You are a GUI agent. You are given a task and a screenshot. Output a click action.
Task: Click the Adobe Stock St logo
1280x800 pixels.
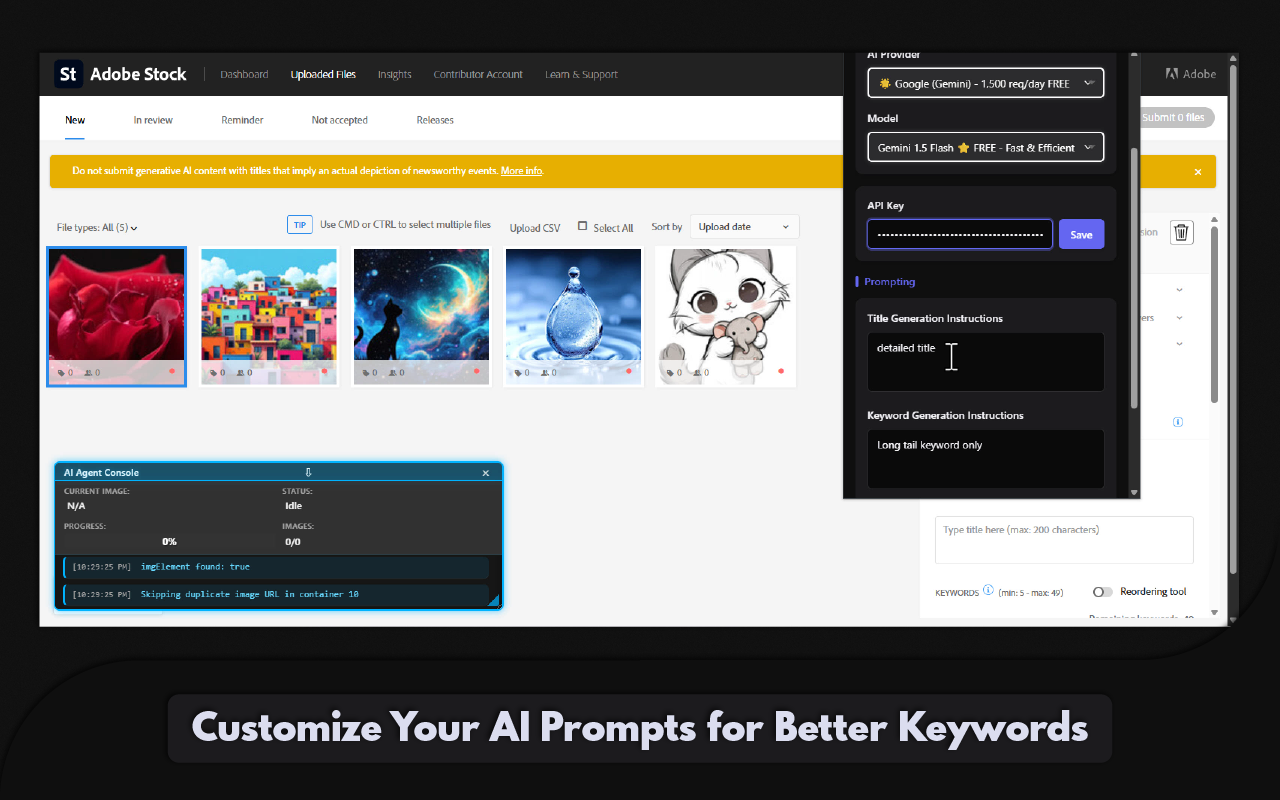click(68, 74)
